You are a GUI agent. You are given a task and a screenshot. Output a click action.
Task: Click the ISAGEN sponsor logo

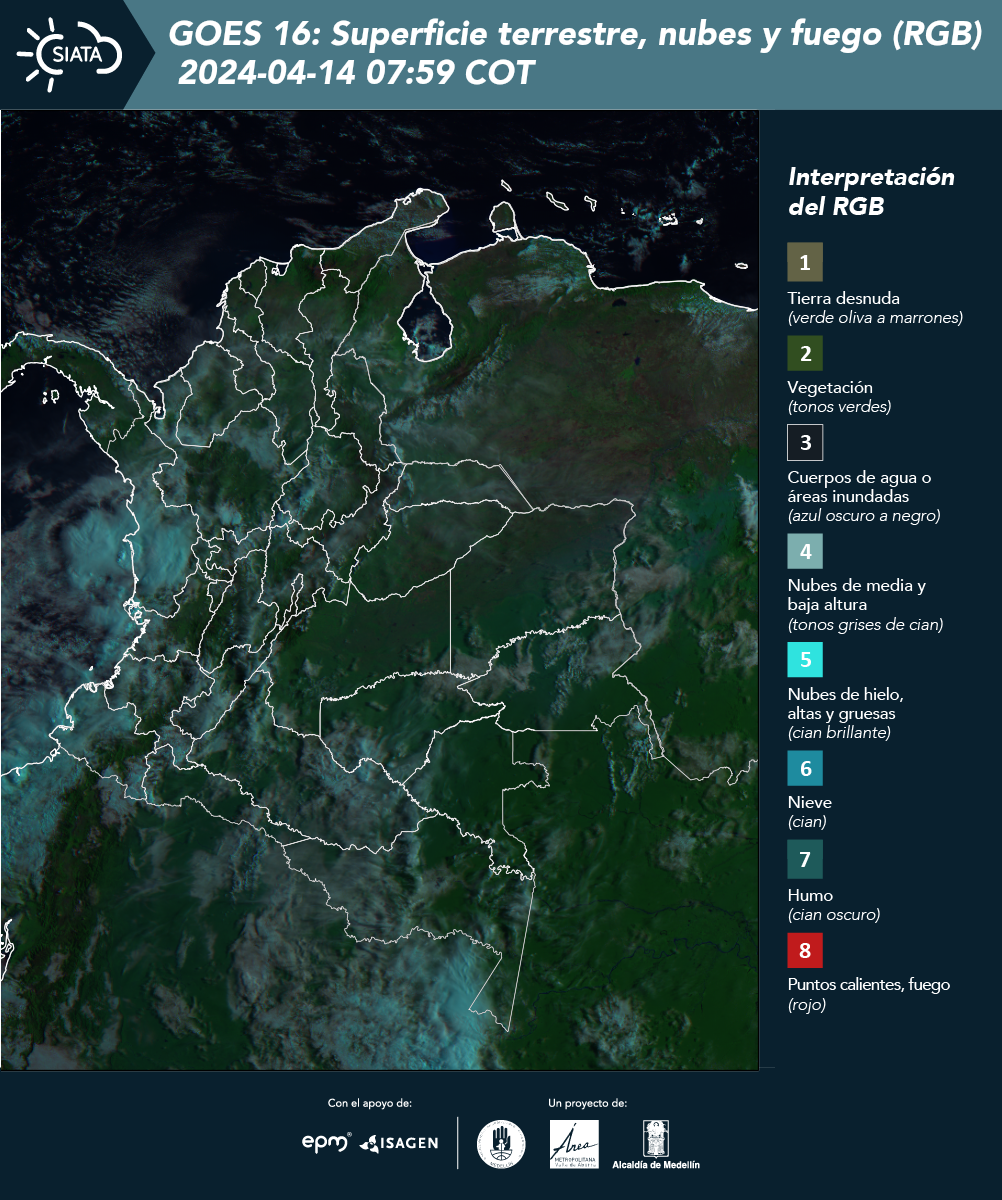click(399, 1143)
